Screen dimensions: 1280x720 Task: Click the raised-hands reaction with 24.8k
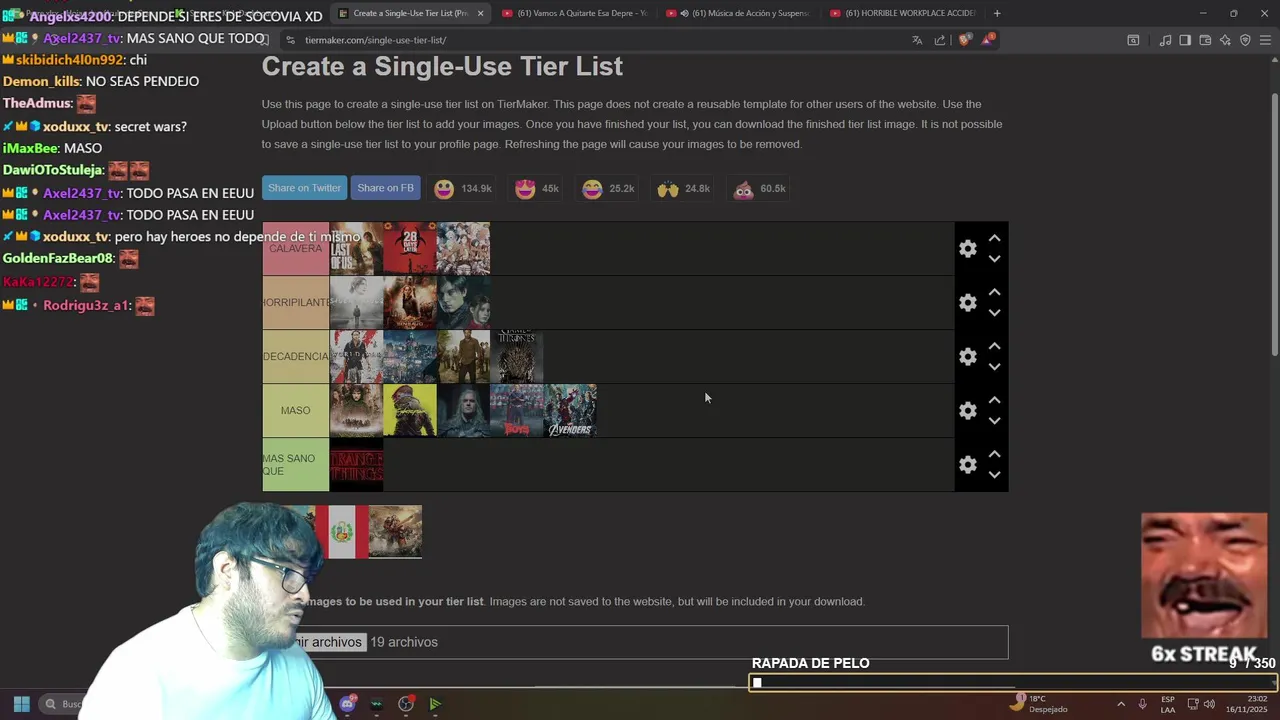click(x=684, y=189)
